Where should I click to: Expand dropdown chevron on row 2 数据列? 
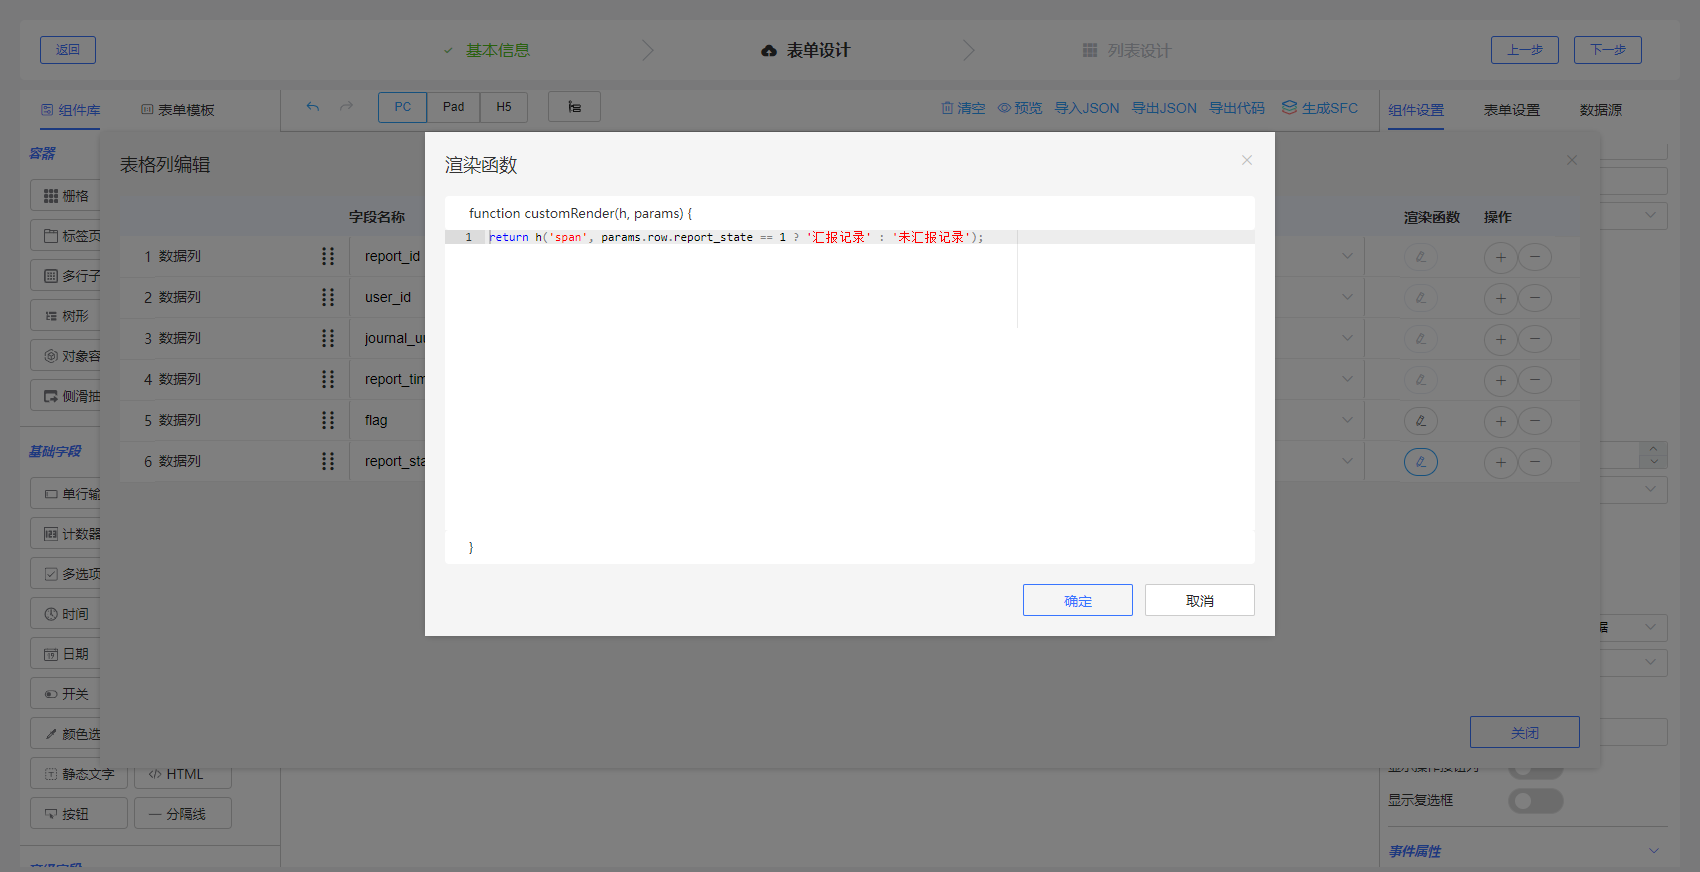(x=1347, y=297)
